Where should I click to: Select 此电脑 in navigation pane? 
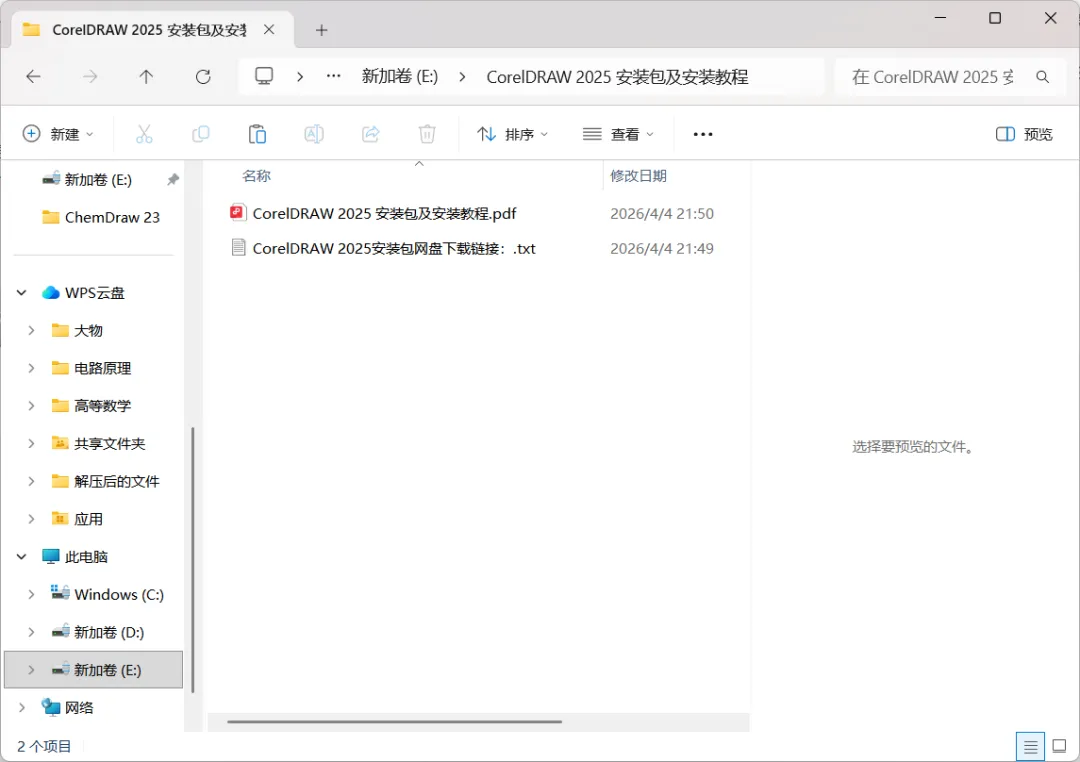coord(86,557)
